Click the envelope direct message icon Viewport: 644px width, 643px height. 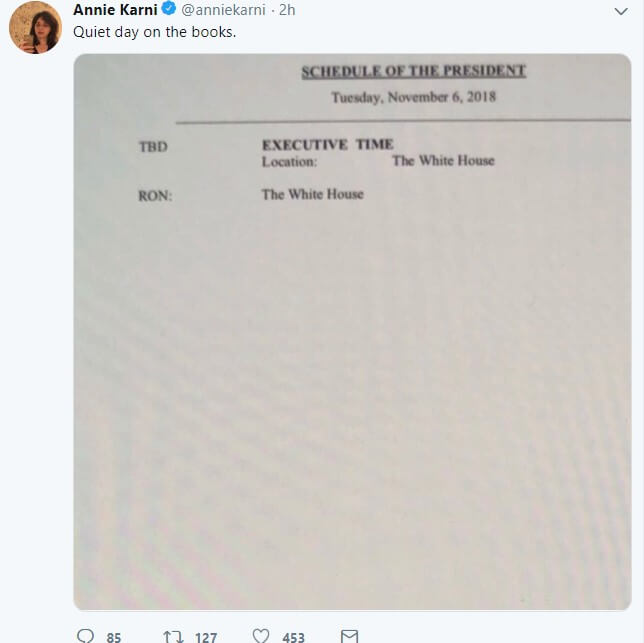click(349, 636)
